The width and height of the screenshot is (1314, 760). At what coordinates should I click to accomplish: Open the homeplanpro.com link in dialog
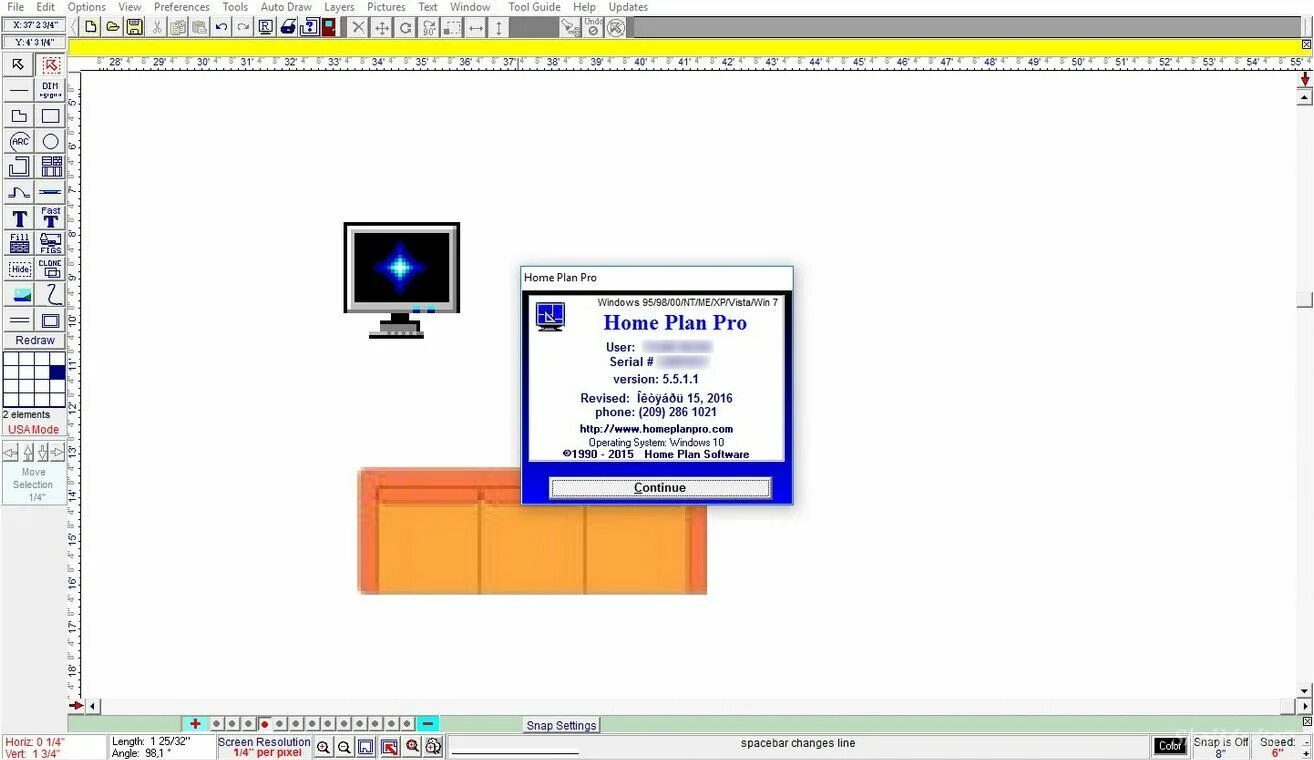(x=656, y=429)
